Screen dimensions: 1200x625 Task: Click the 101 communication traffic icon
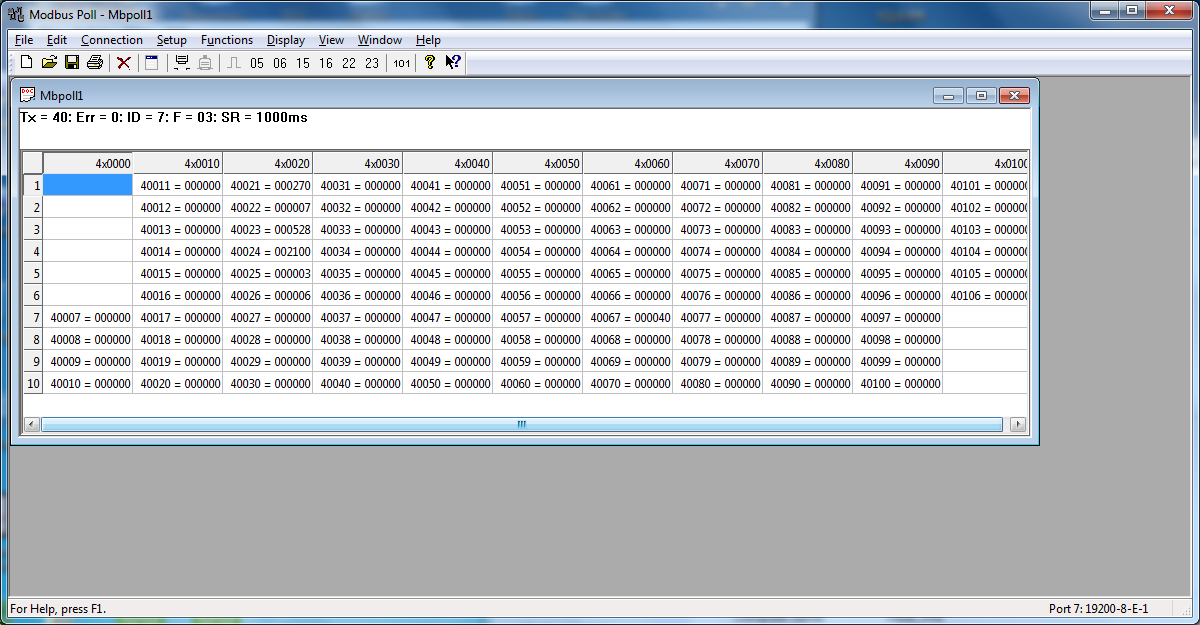[401, 63]
